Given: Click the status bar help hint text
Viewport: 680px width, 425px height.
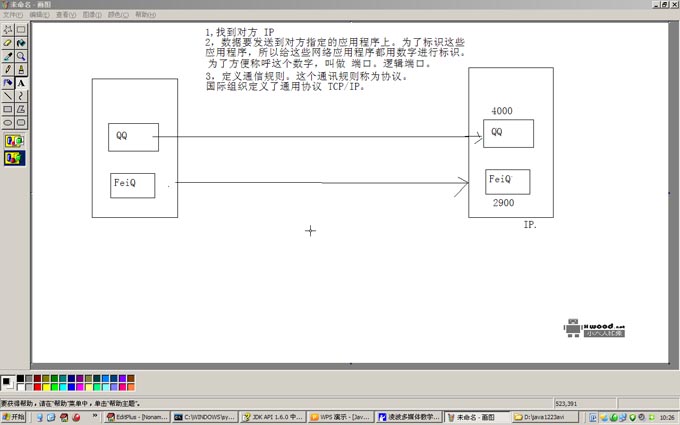Looking at the screenshot, I should coord(70,403).
